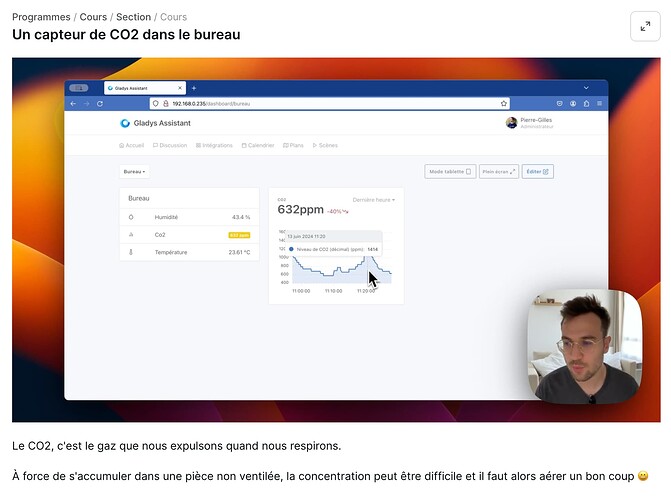Click the shield icon in address bar

point(156,104)
